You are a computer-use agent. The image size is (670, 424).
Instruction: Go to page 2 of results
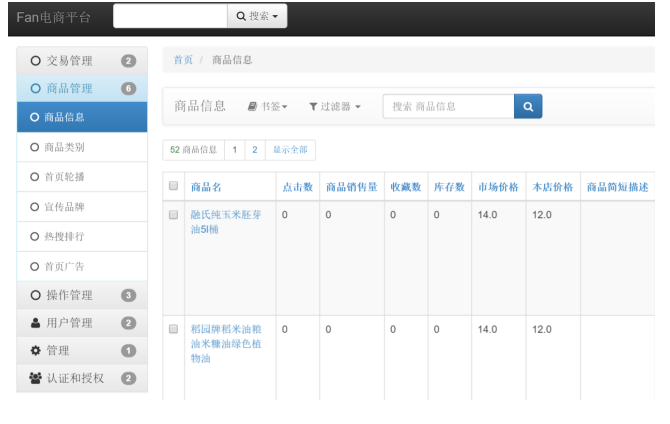click(x=255, y=150)
